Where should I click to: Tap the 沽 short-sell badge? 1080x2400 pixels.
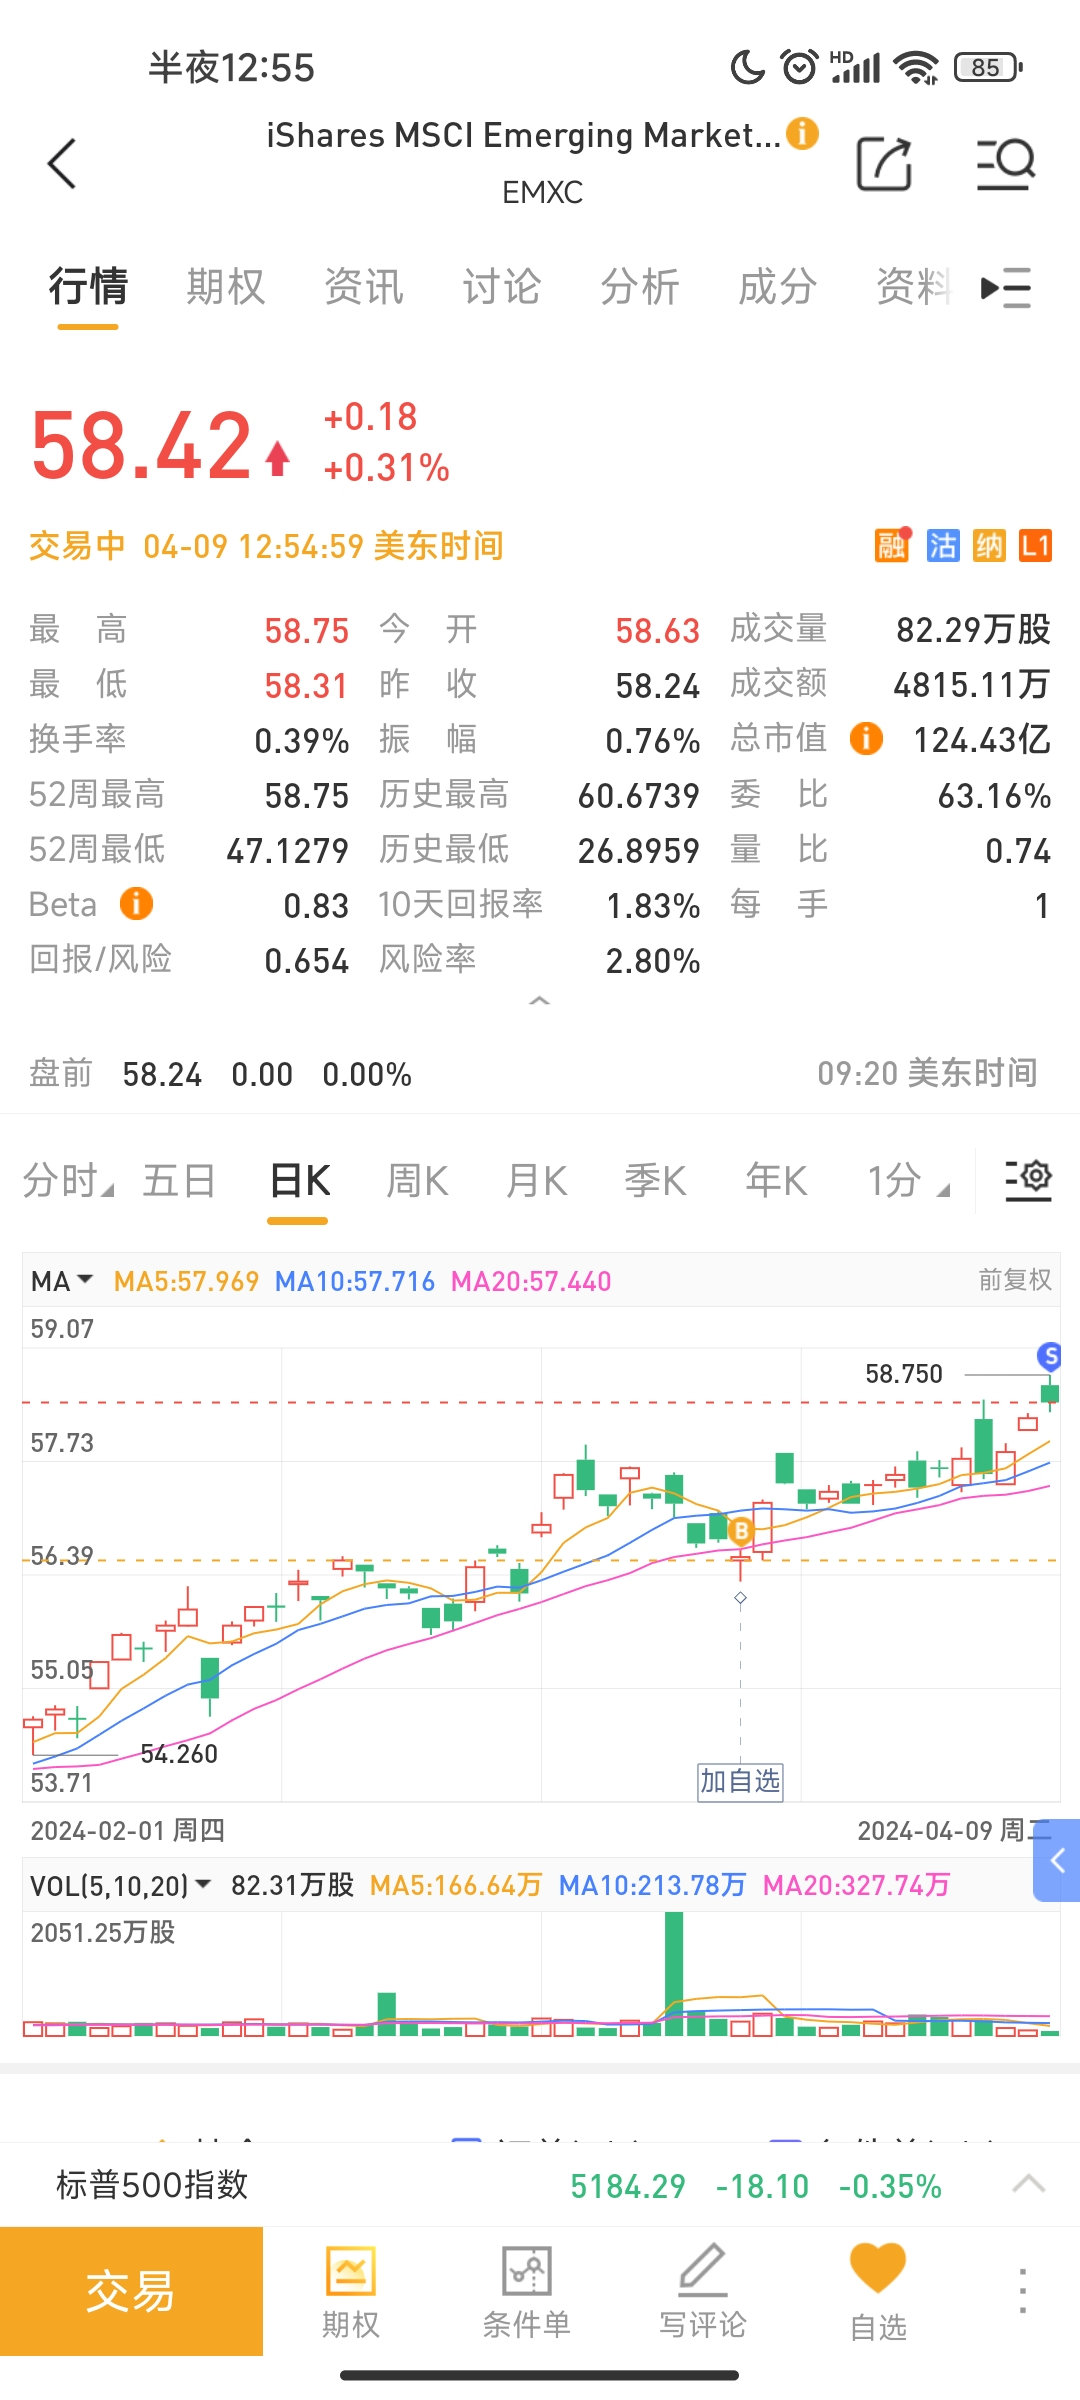click(x=942, y=546)
